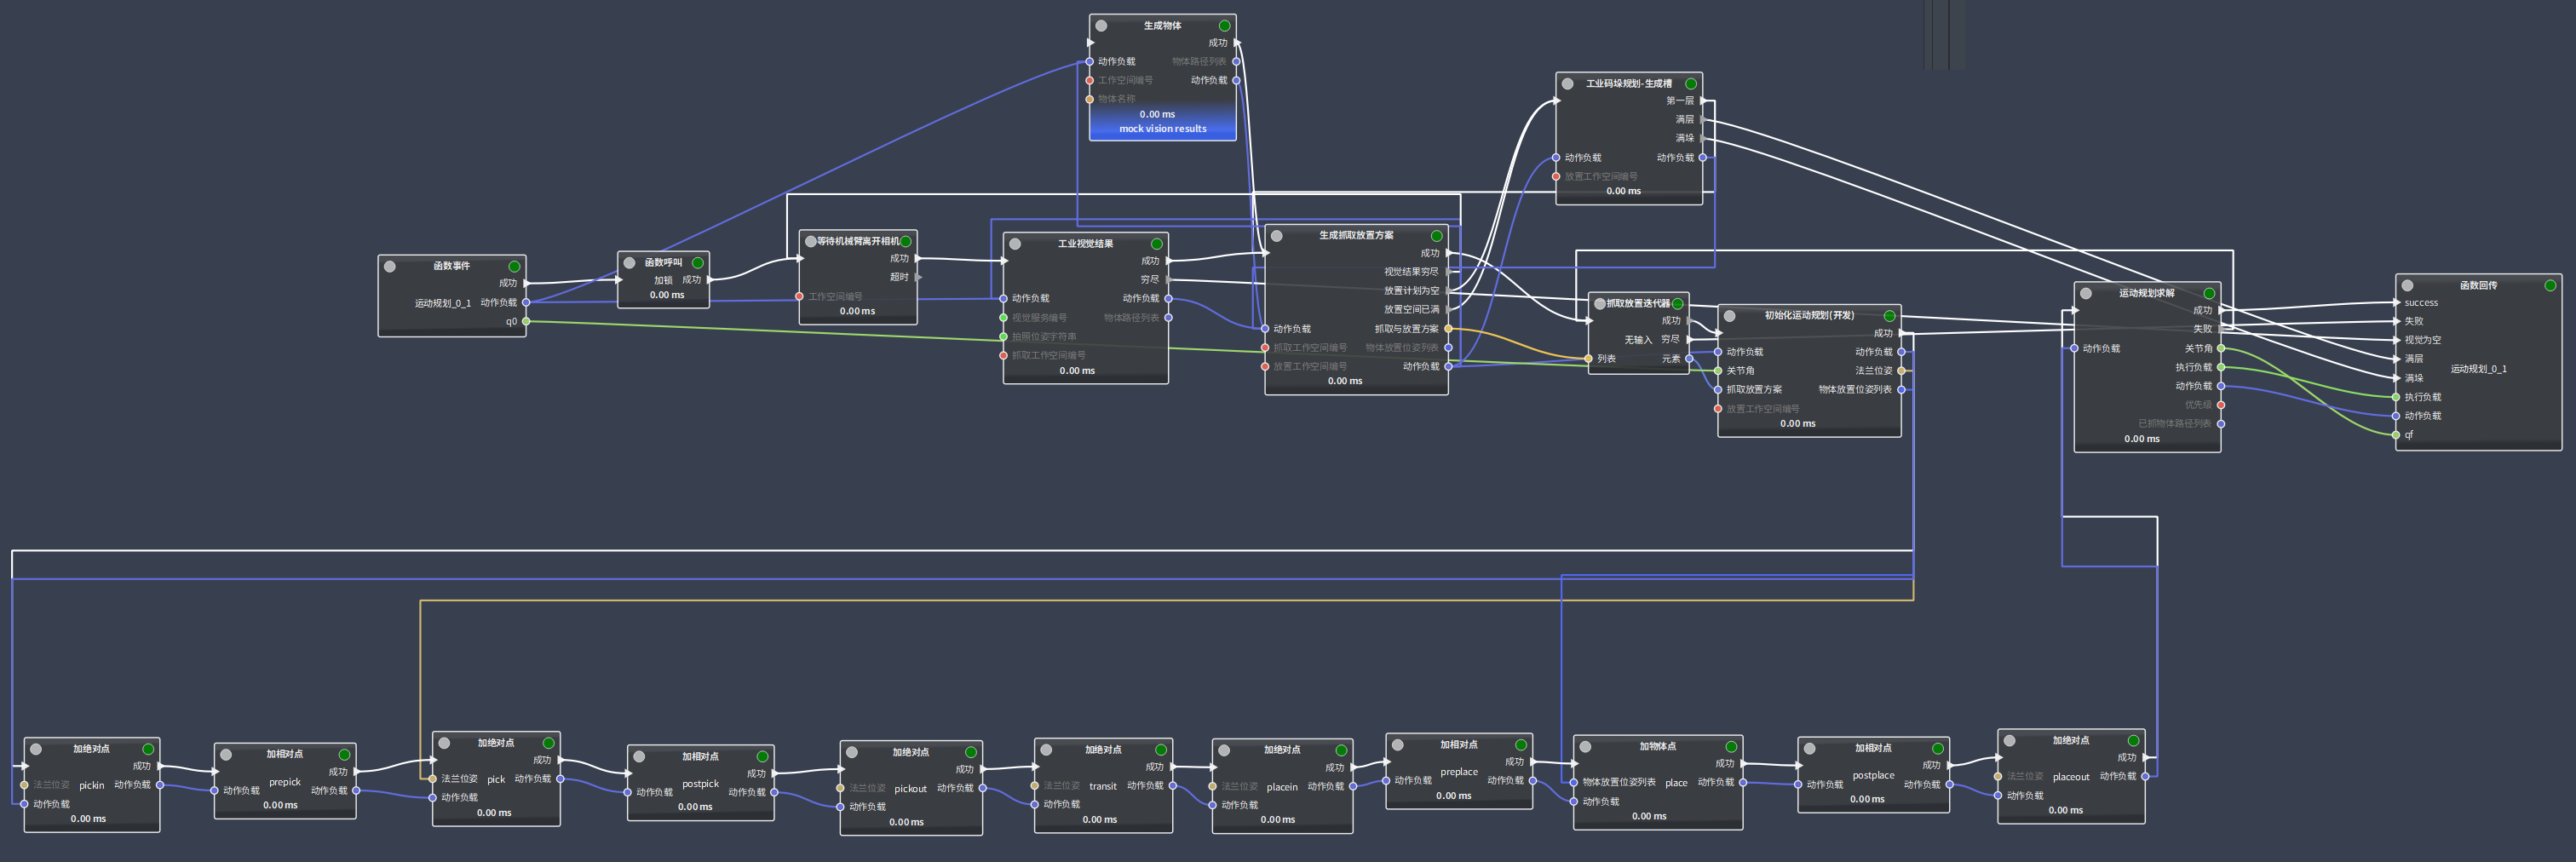Click success input on 函数回传
The height and width of the screenshot is (862, 2576).
pos(2396,303)
